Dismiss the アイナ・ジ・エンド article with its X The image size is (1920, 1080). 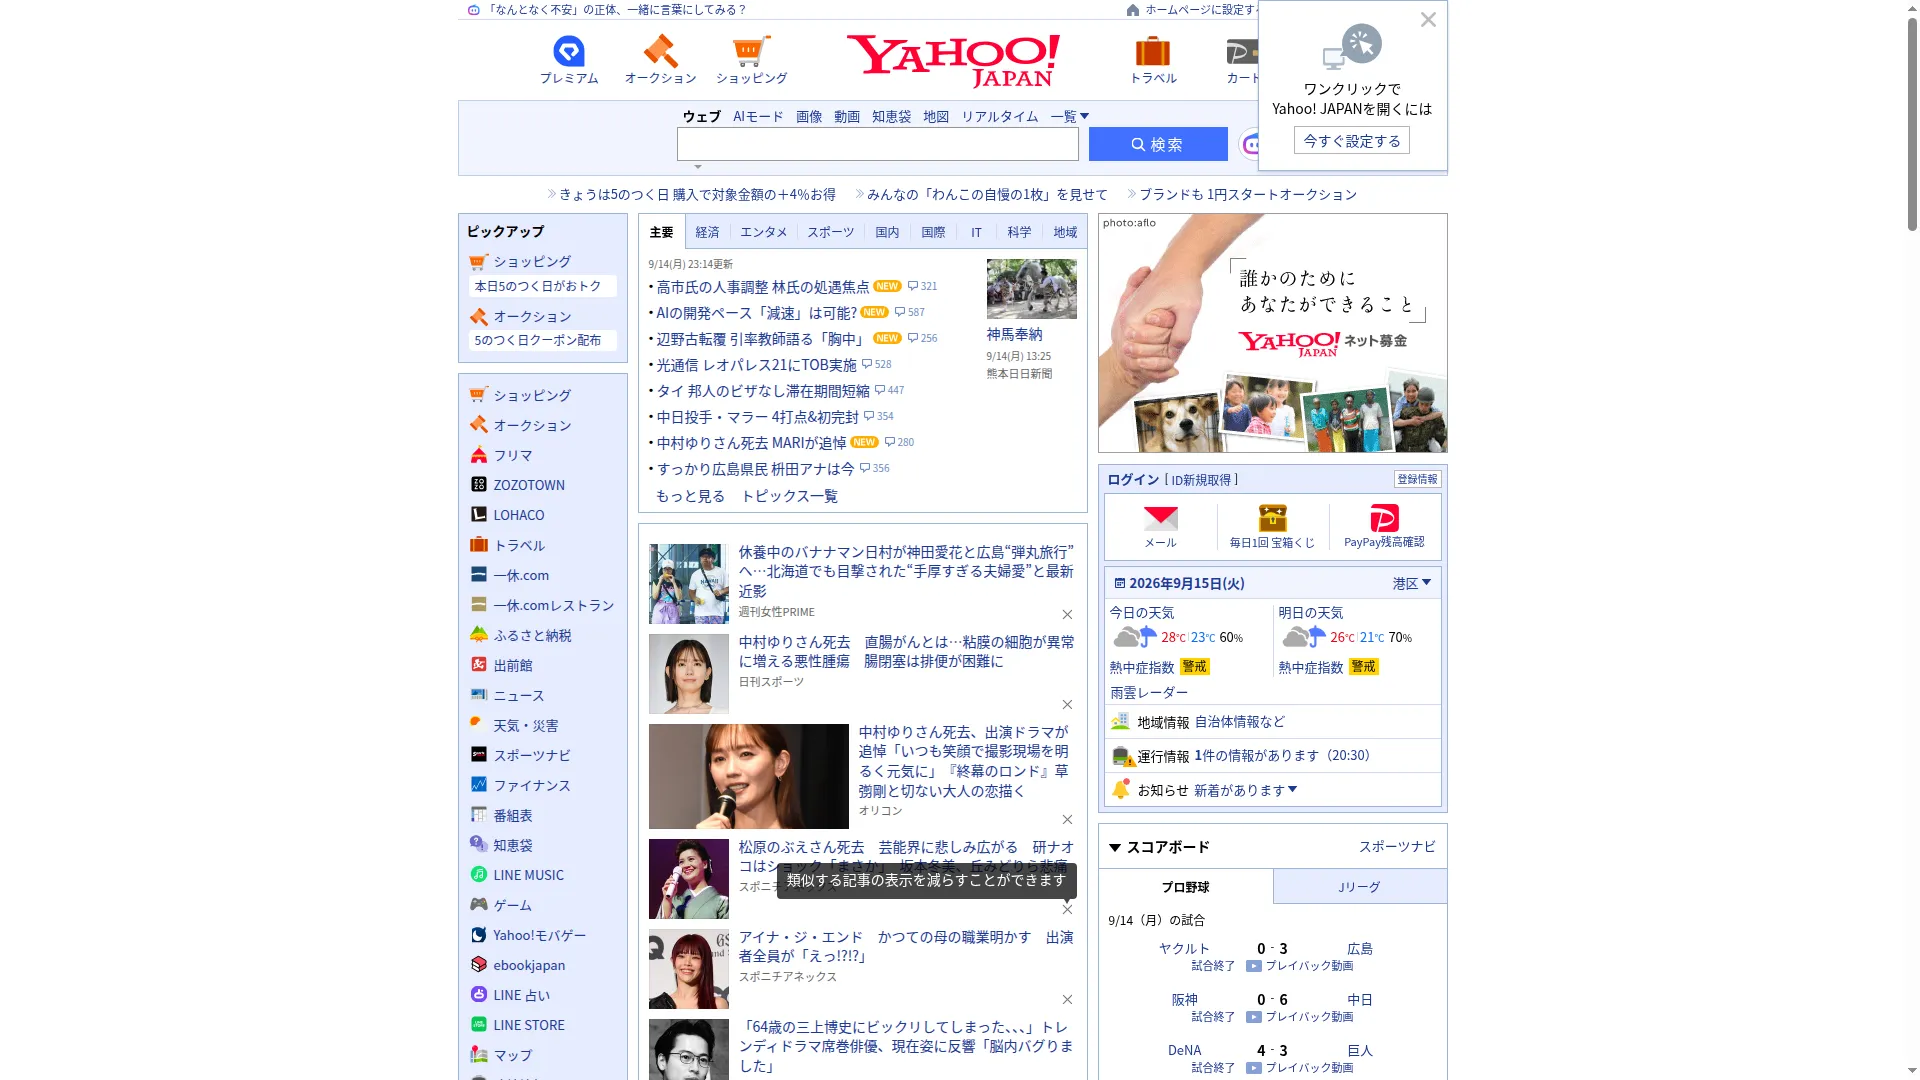tap(1067, 1000)
